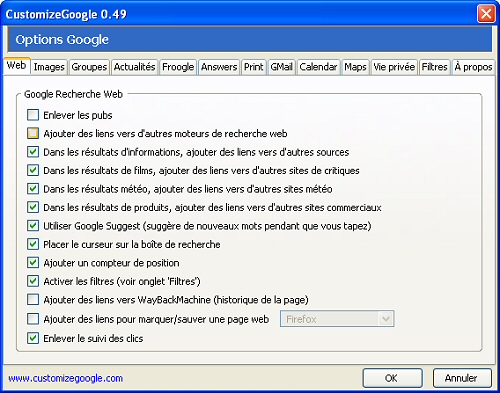Uncheck 'Enlever le suivi des clics'
The width and height of the screenshot is (500, 393).
click(33, 338)
